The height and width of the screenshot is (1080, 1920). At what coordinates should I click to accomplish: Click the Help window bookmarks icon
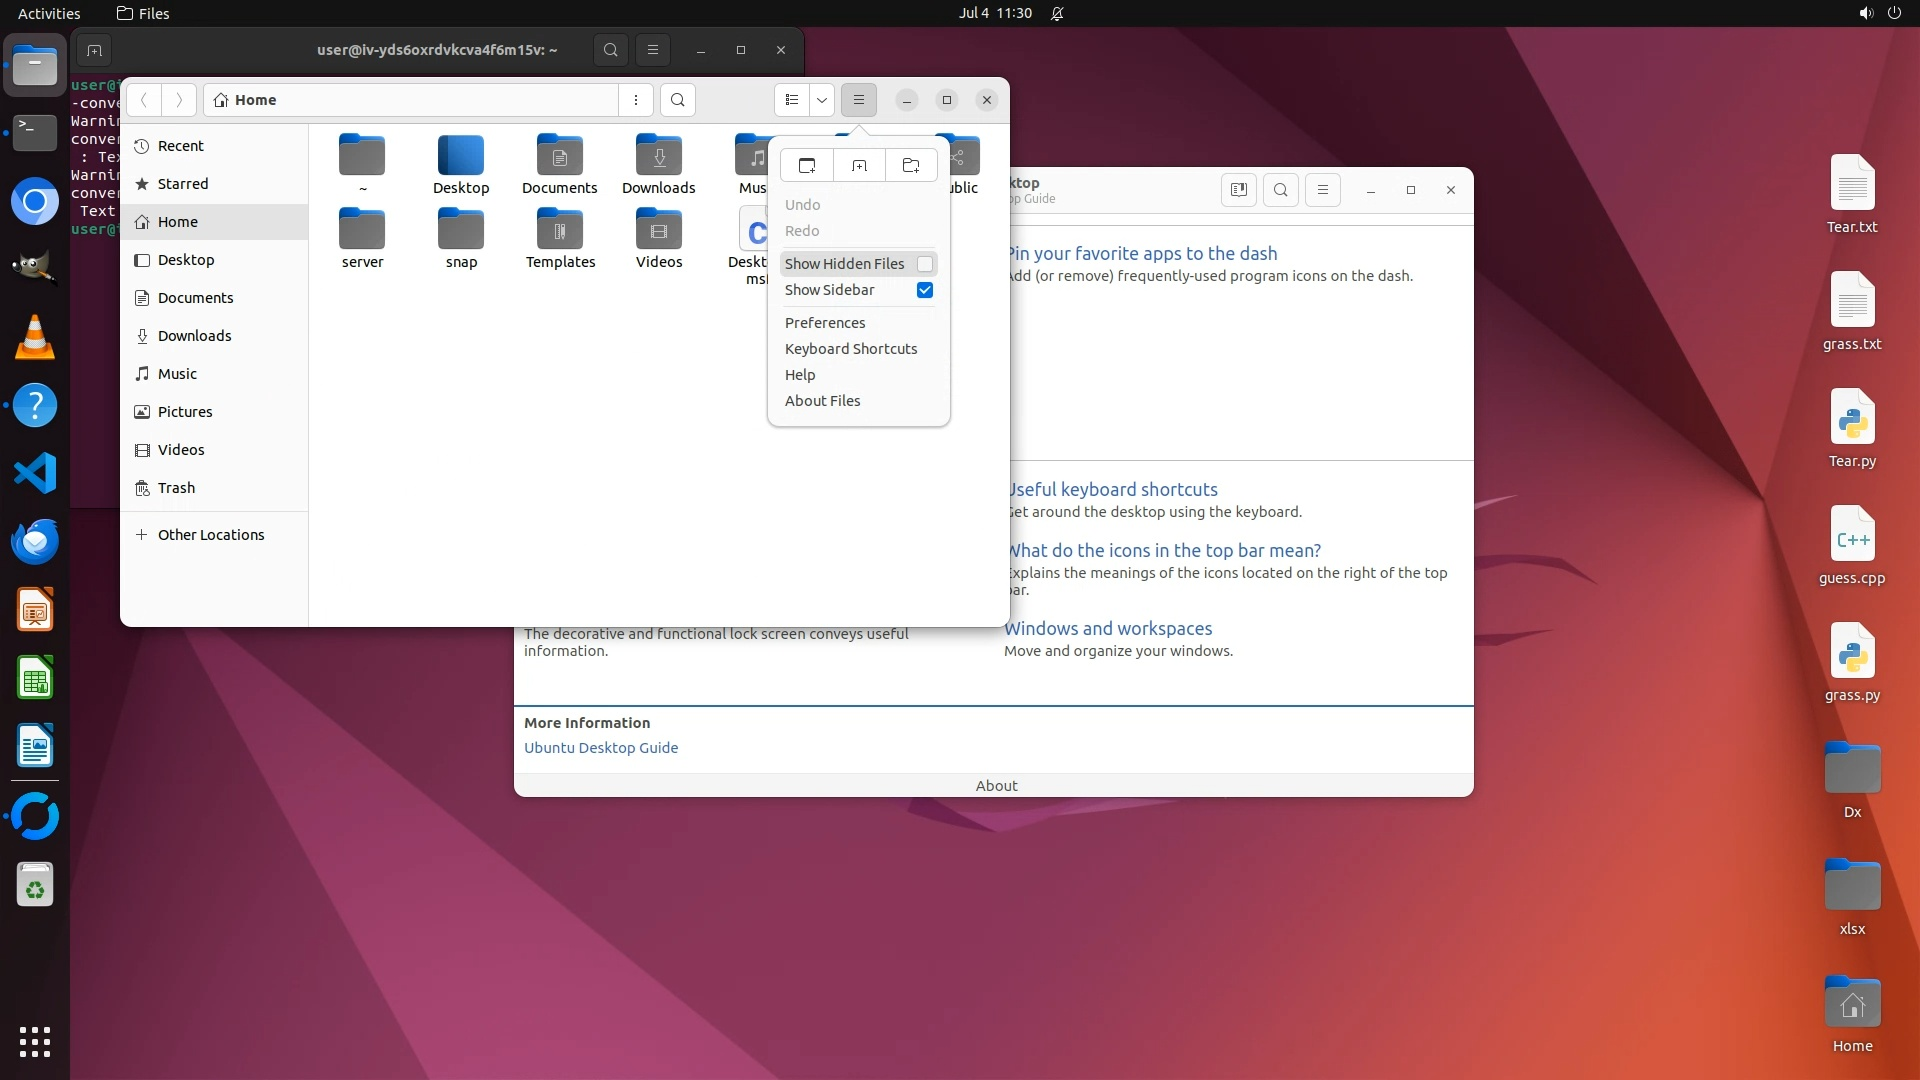click(1238, 190)
